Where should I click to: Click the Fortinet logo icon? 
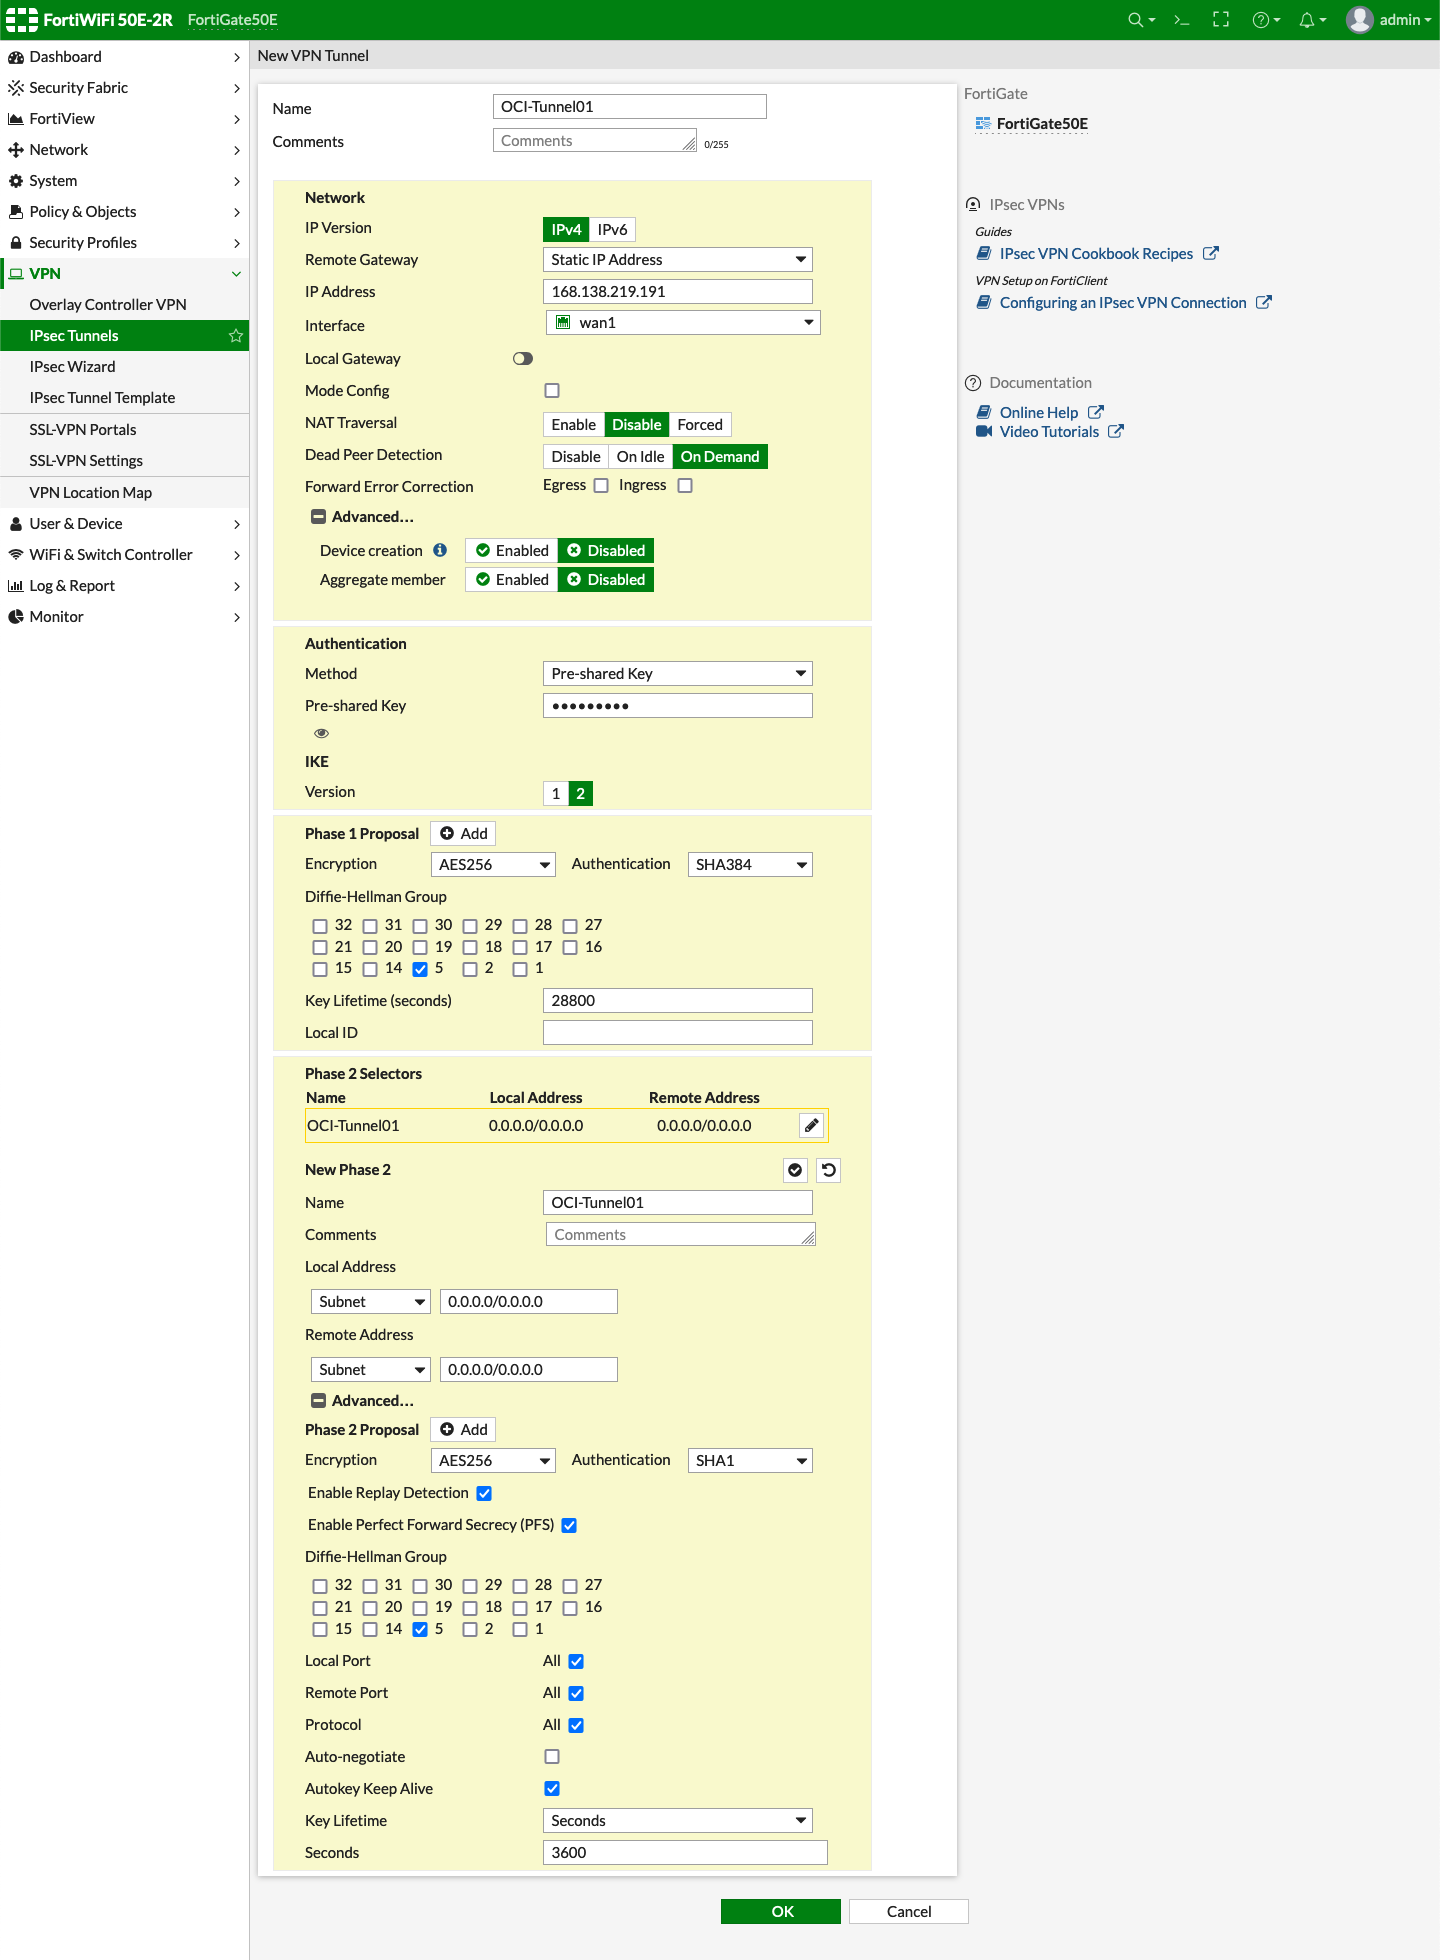coord(22,20)
